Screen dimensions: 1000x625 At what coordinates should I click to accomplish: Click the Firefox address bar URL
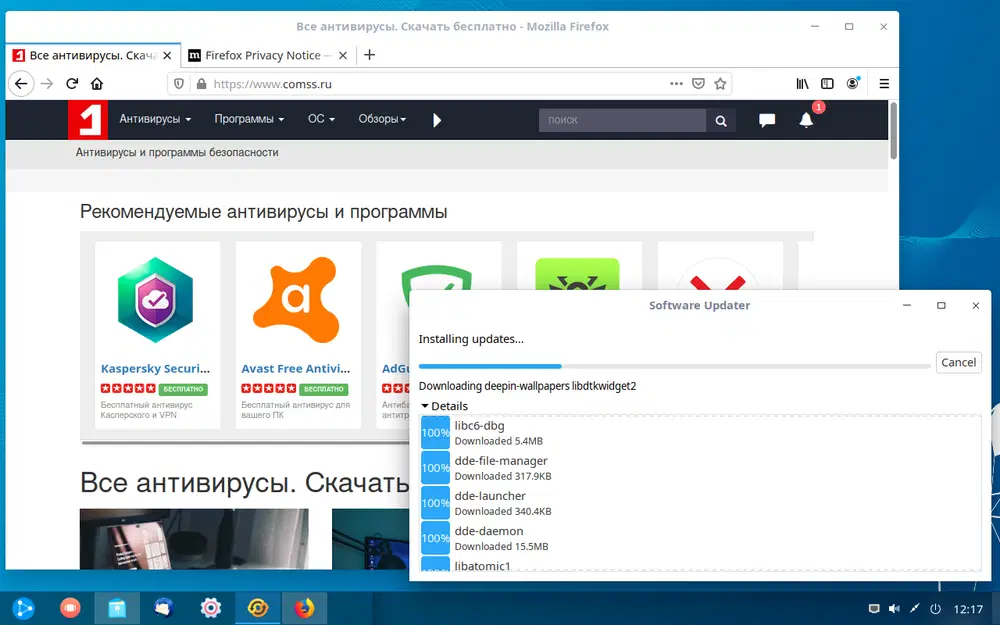(272, 84)
